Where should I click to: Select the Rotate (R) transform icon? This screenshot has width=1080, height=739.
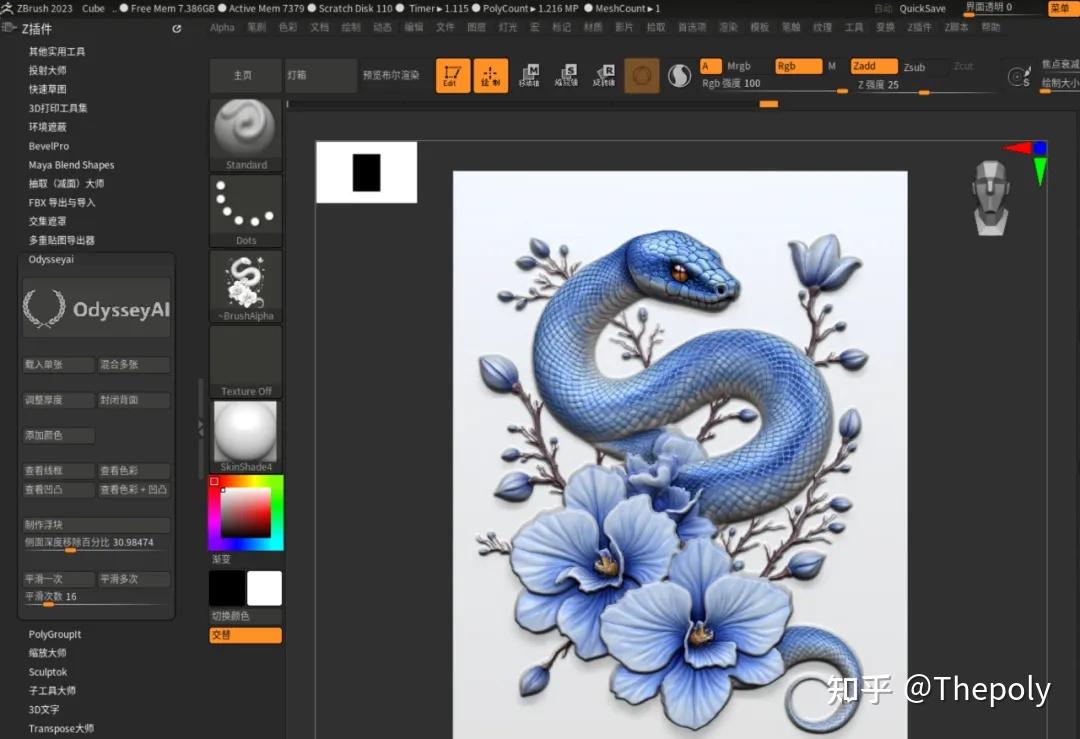tap(604, 75)
